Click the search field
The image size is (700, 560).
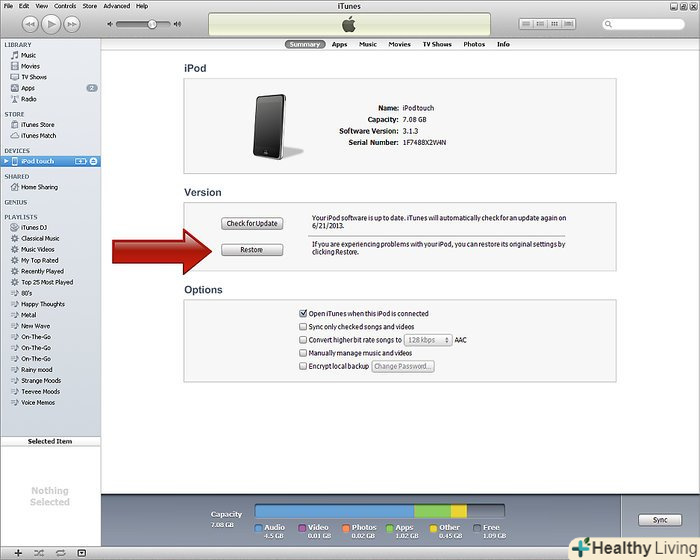tap(643, 24)
